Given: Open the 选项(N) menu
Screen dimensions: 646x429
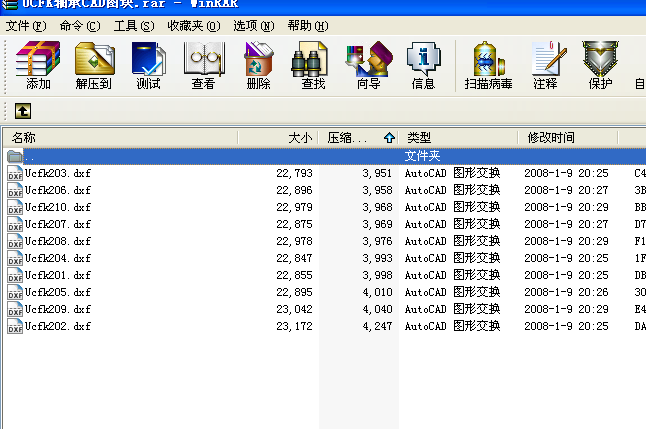Looking at the screenshot, I should (x=253, y=26).
